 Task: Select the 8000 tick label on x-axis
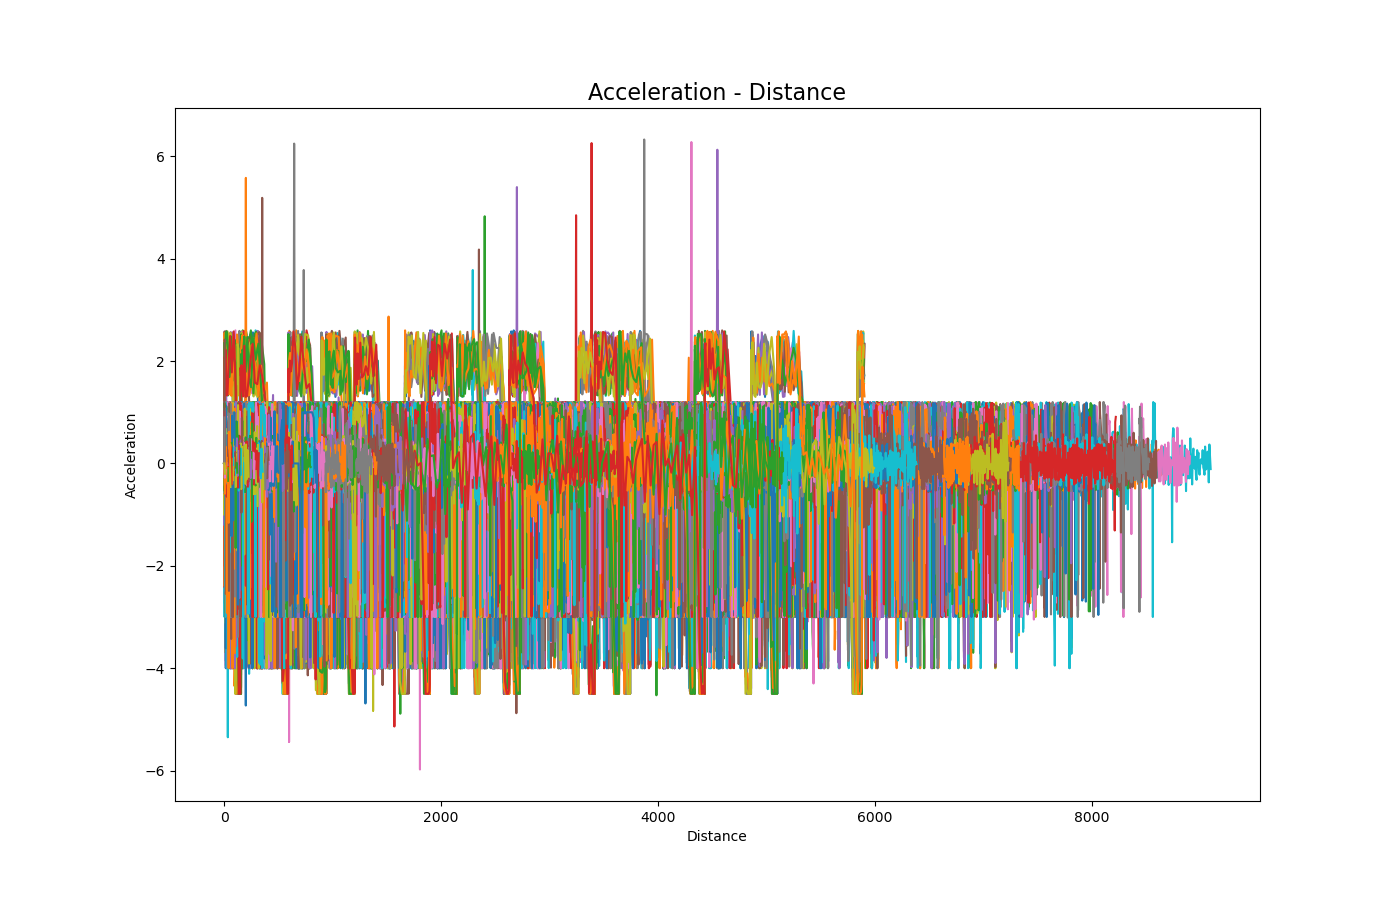click(x=1092, y=816)
